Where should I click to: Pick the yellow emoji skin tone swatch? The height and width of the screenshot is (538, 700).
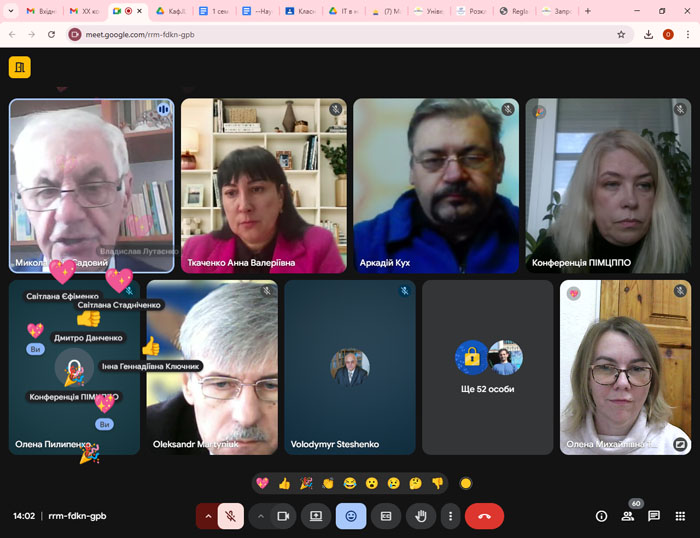coord(465,483)
